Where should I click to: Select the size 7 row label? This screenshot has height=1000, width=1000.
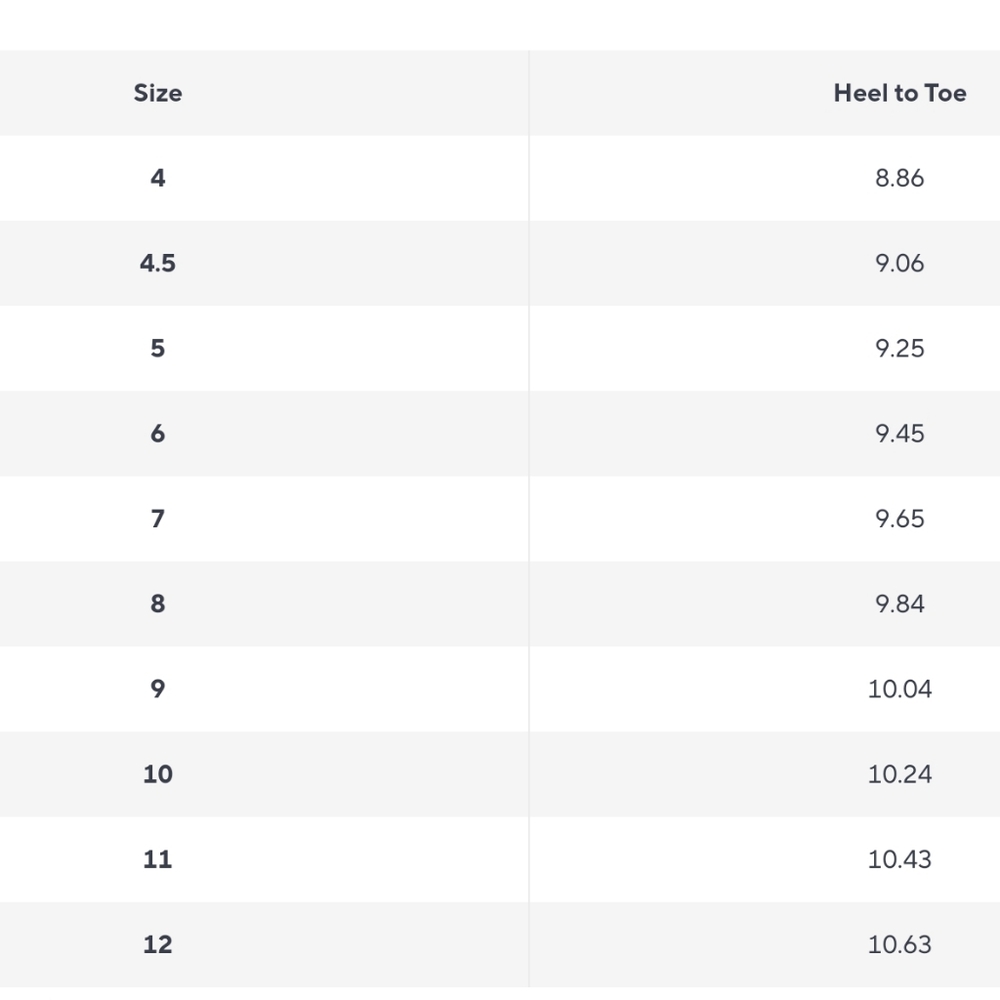(x=158, y=518)
